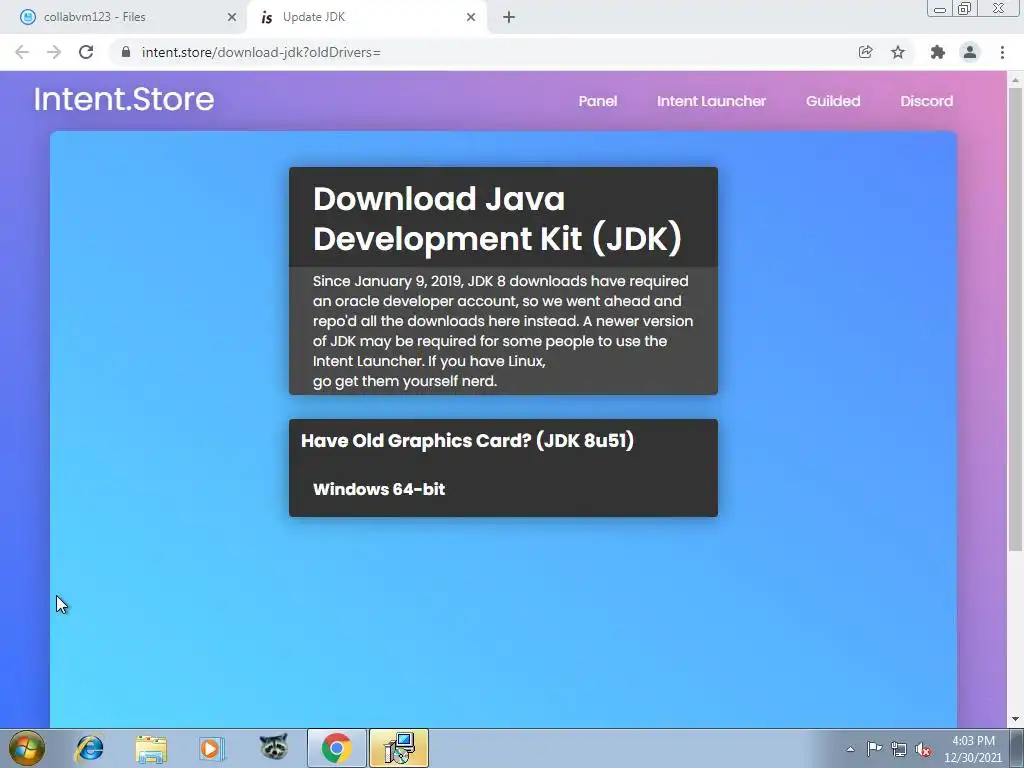
Task: Open Action Center flag icon
Action: [874, 749]
